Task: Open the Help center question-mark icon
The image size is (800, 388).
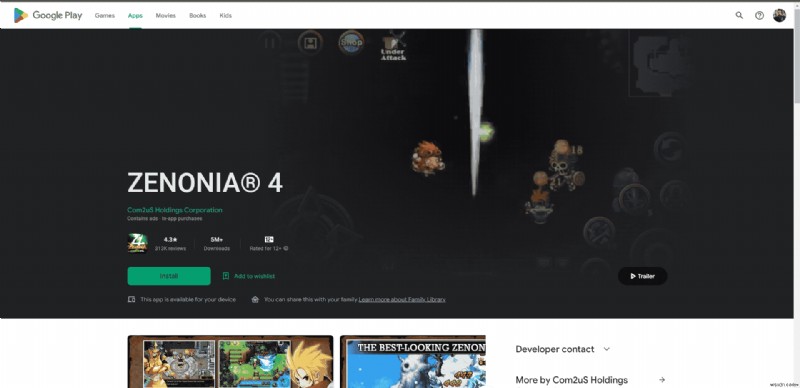Action: [759, 15]
